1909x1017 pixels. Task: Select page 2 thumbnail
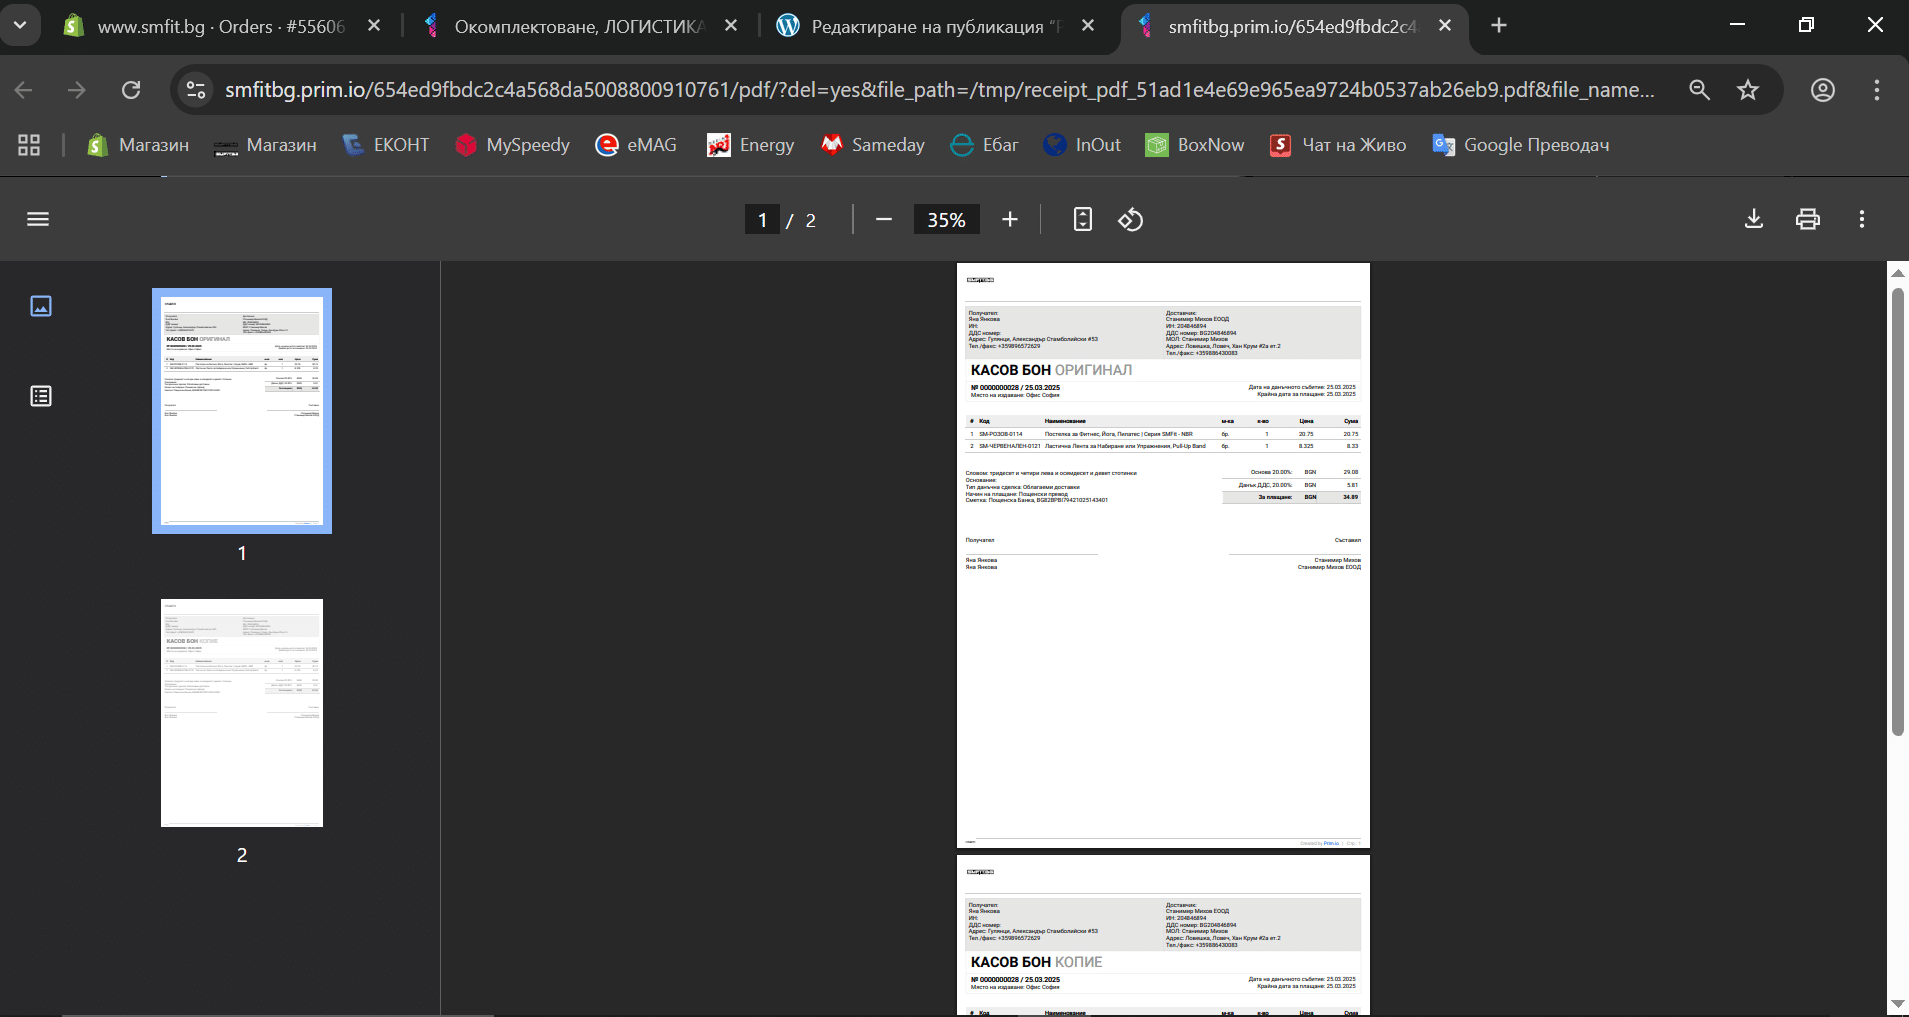(x=242, y=713)
